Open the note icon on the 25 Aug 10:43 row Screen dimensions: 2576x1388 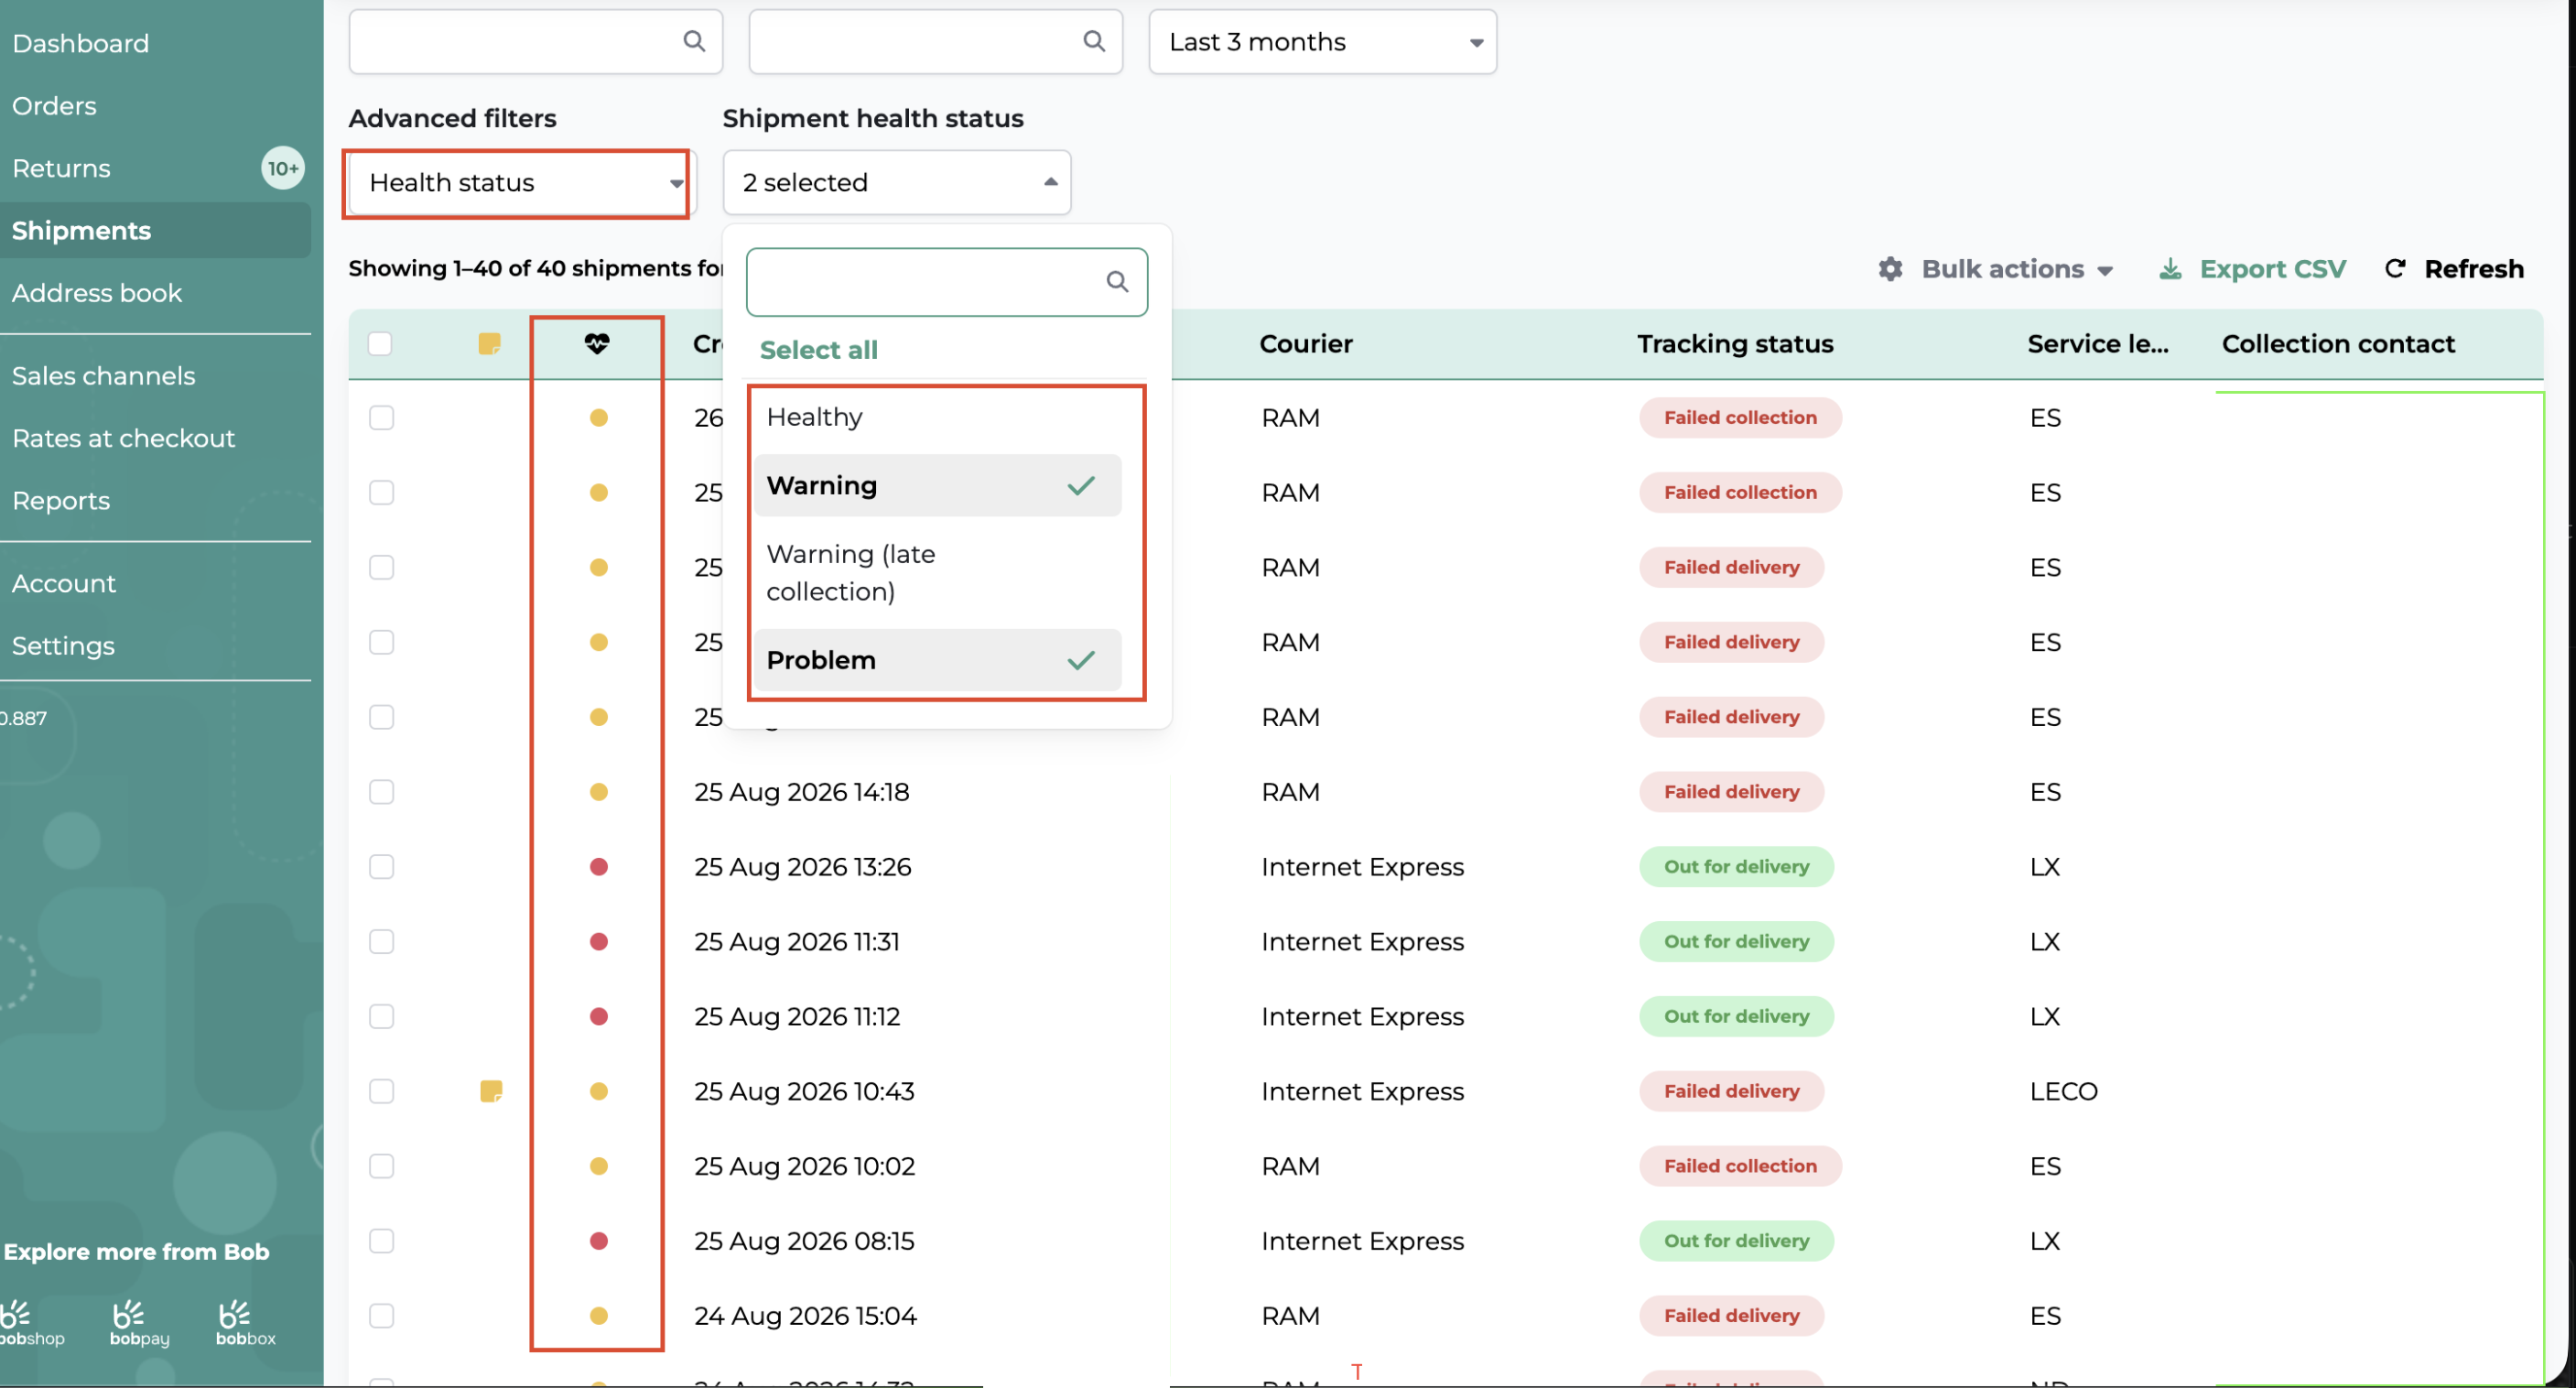coord(491,1091)
